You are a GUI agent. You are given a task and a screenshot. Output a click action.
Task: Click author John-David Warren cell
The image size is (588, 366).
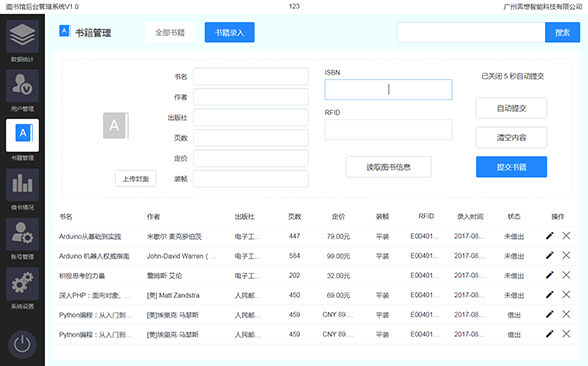(182, 256)
